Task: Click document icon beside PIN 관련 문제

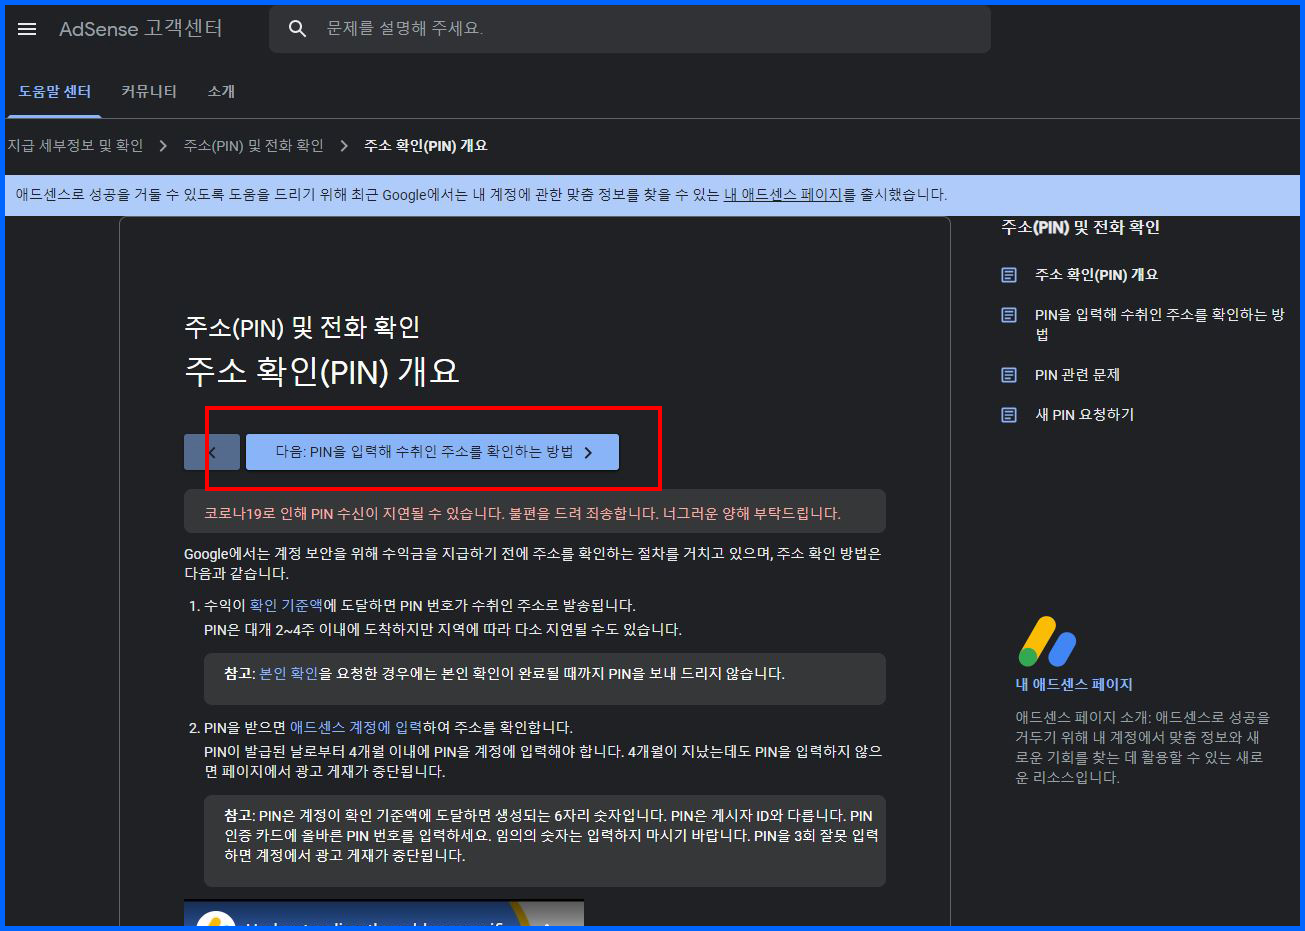Action: (1009, 375)
